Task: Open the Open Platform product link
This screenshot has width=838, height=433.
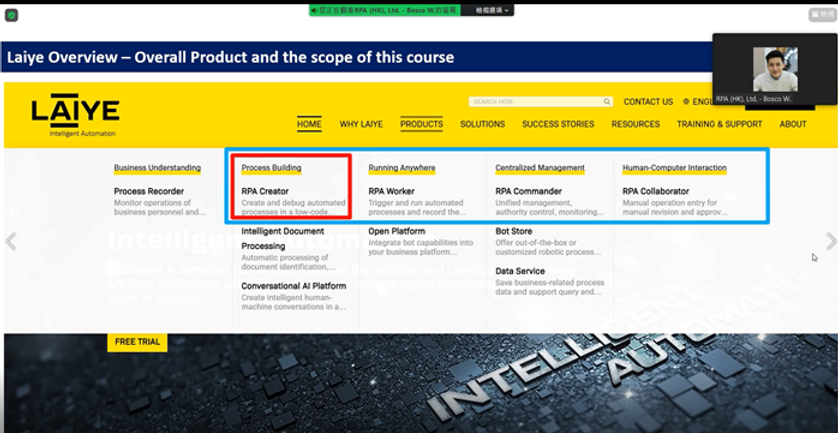Action: tap(397, 231)
